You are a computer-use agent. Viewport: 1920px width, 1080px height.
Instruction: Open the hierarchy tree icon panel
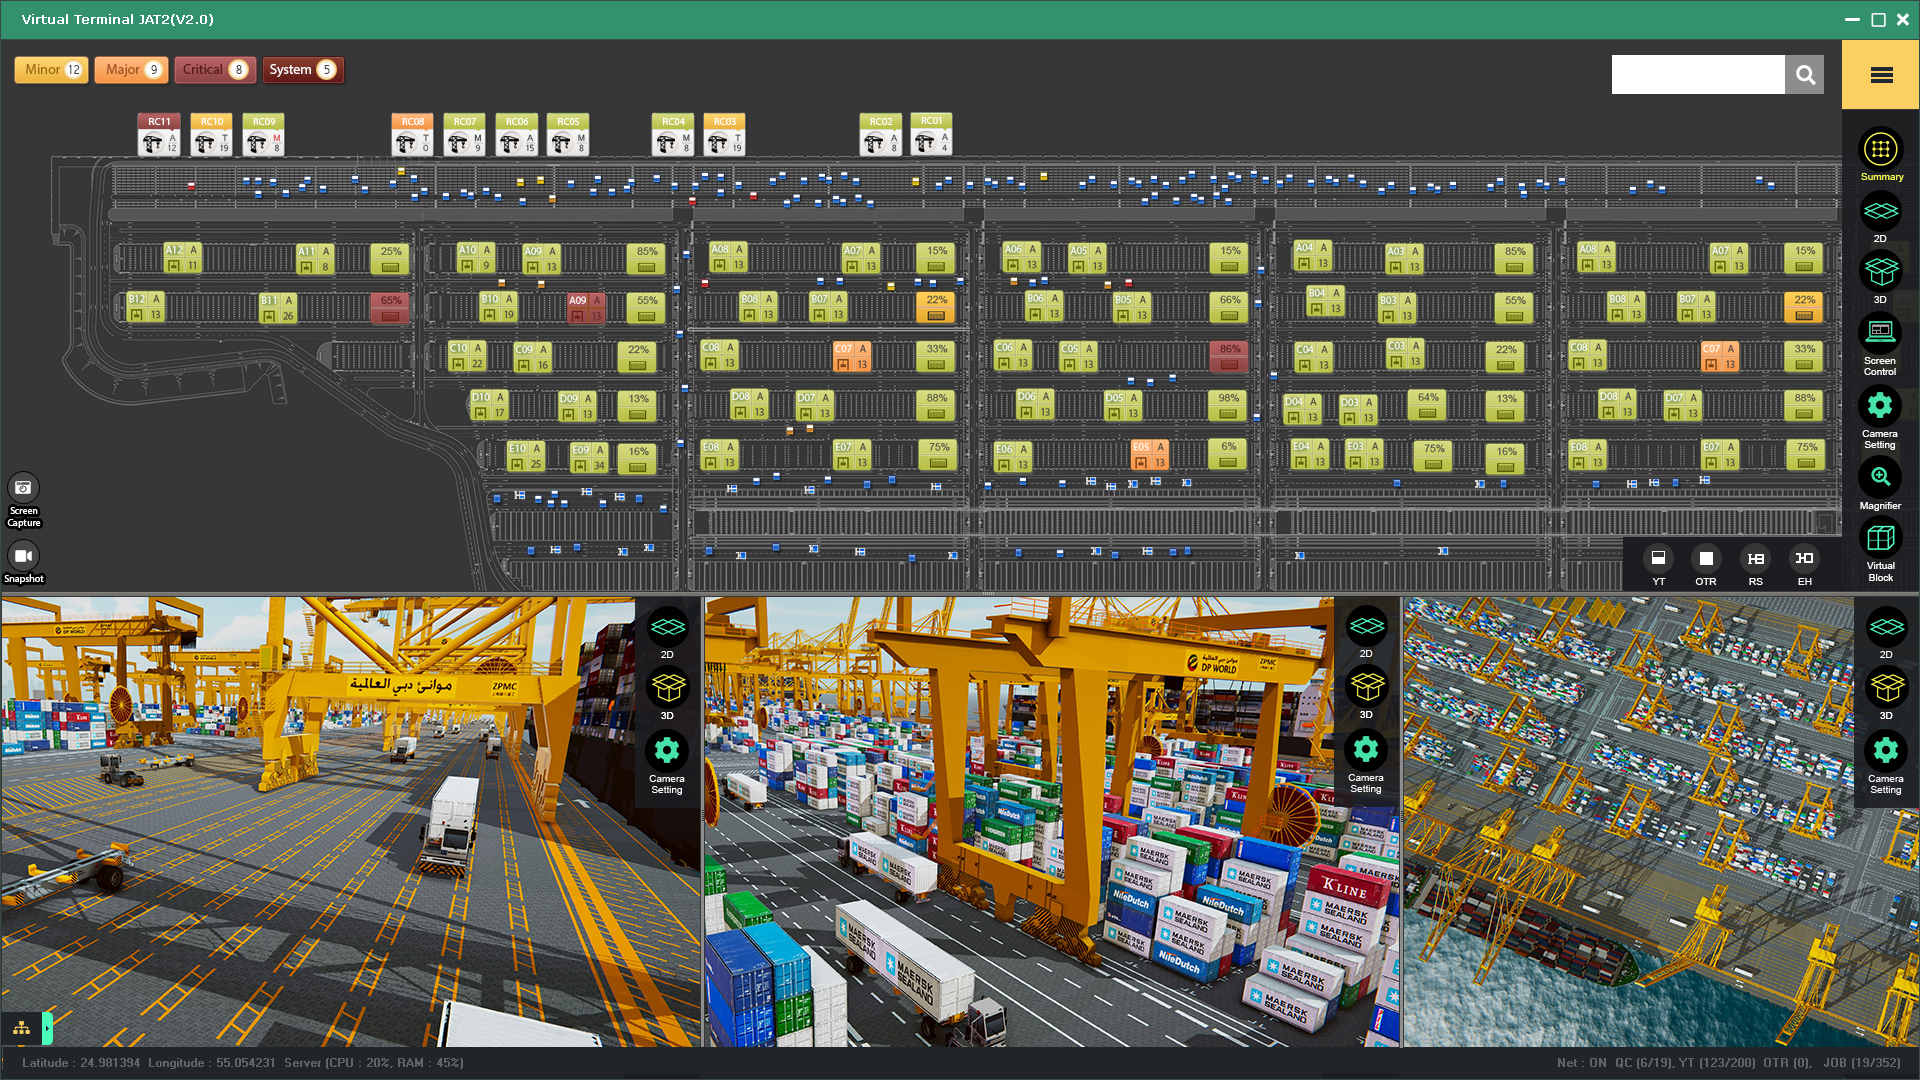click(x=21, y=1028)
